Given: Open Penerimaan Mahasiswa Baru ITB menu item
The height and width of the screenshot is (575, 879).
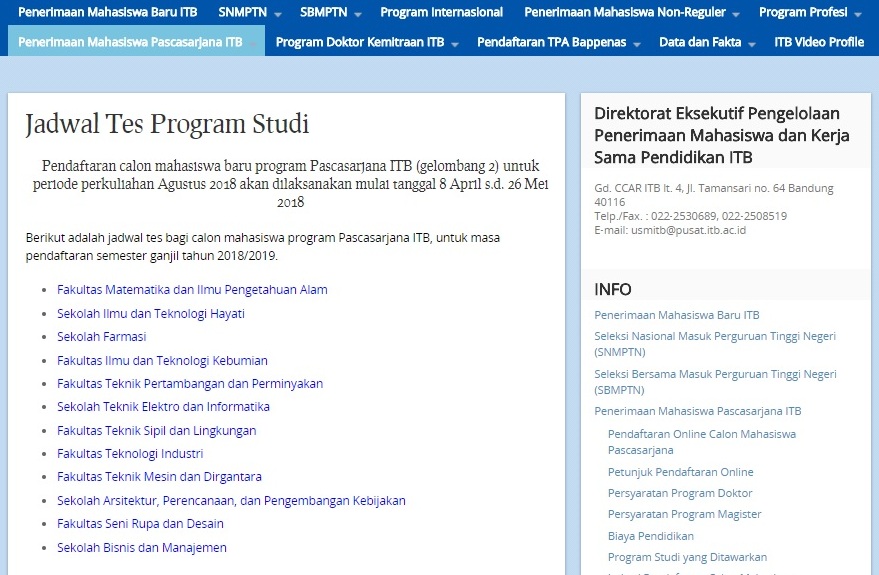Looking at the screenshot, I should (108, 12).
